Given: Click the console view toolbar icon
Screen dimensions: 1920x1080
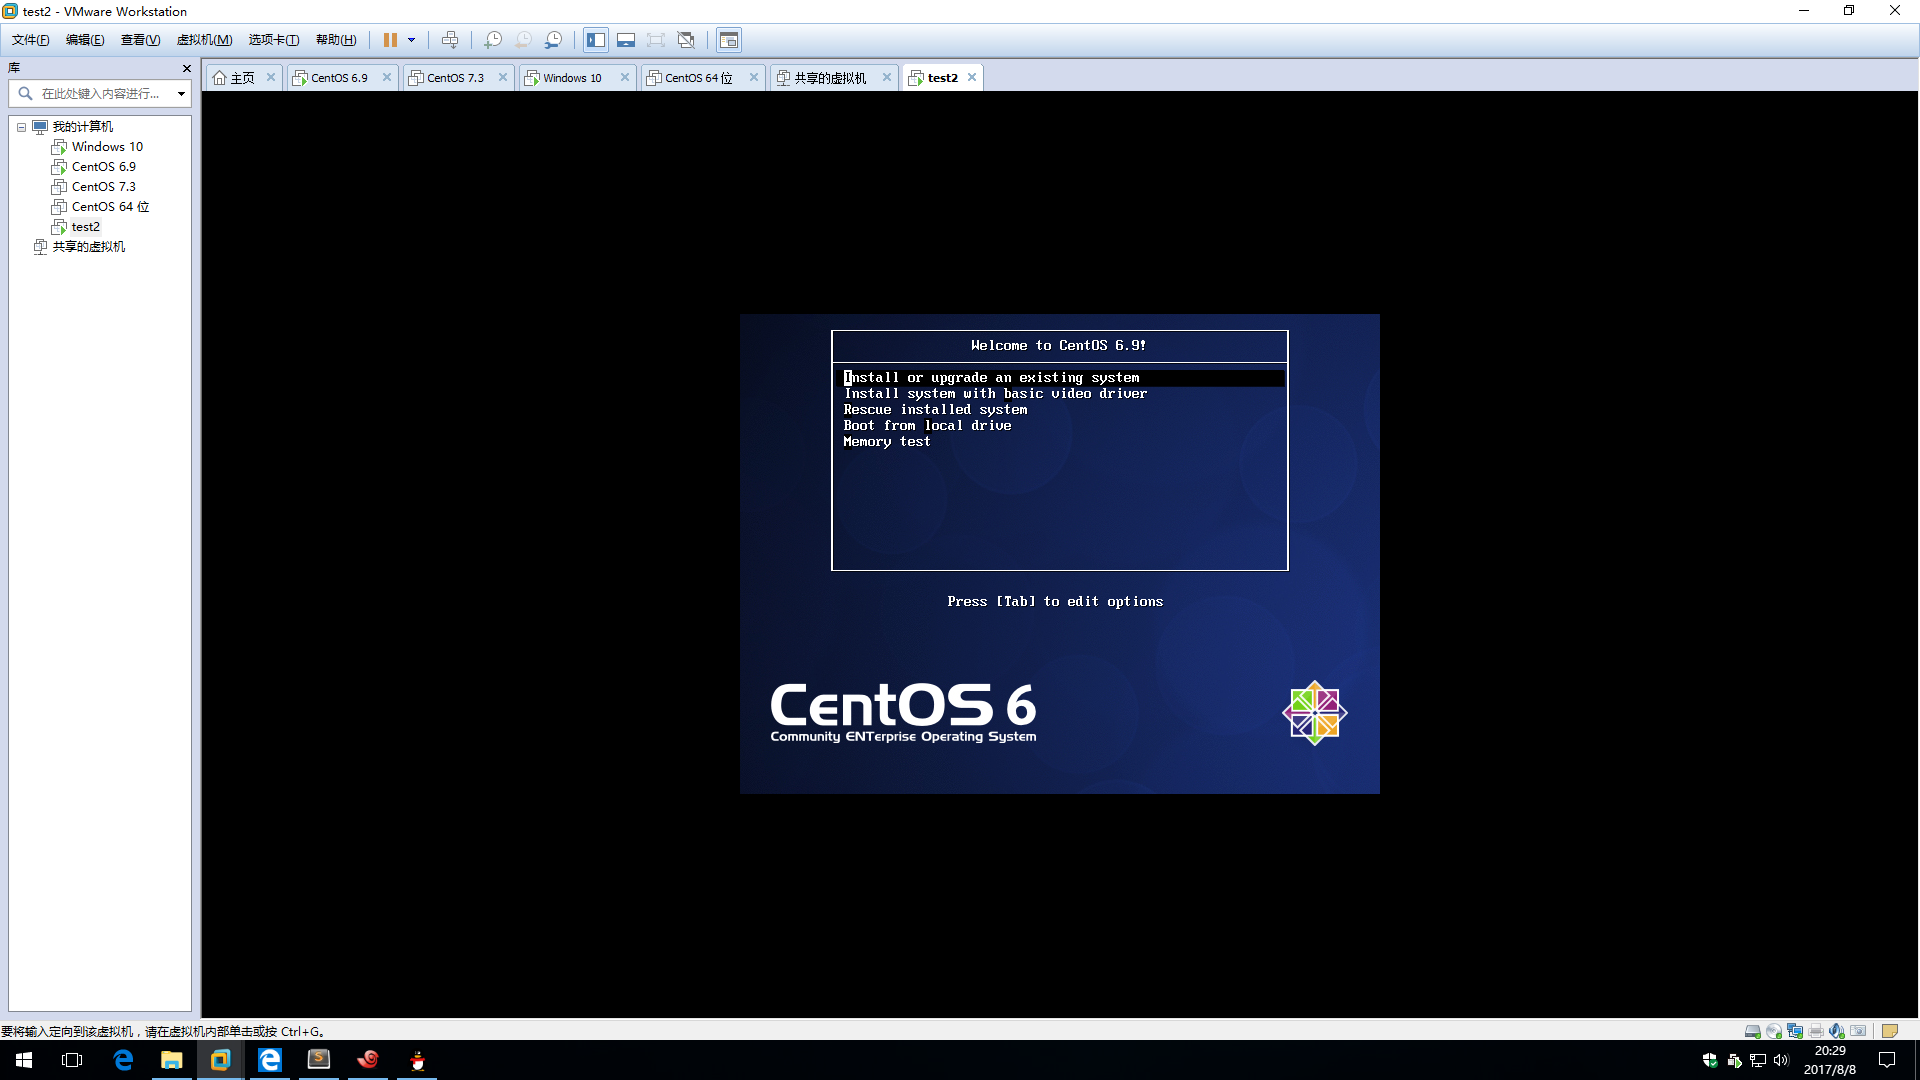Looking at the screenshot, I should coord(729,40).
